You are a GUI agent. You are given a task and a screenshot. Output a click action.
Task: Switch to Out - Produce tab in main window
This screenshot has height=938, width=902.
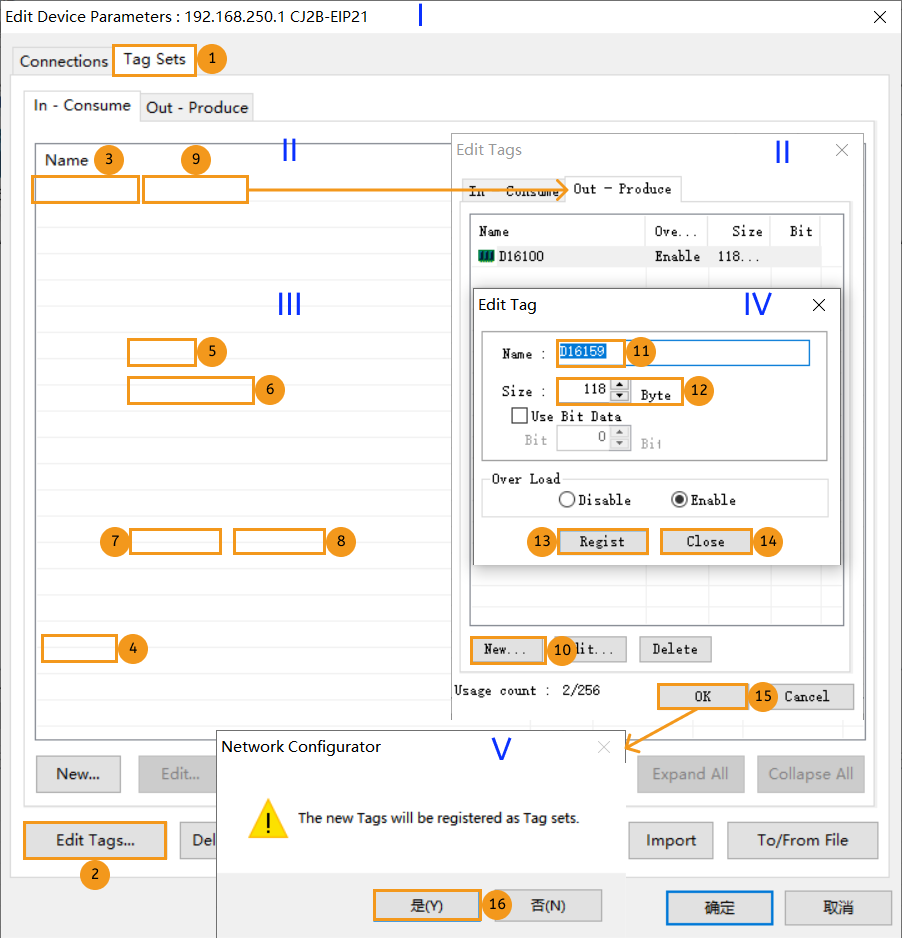[x=197, y=107]
